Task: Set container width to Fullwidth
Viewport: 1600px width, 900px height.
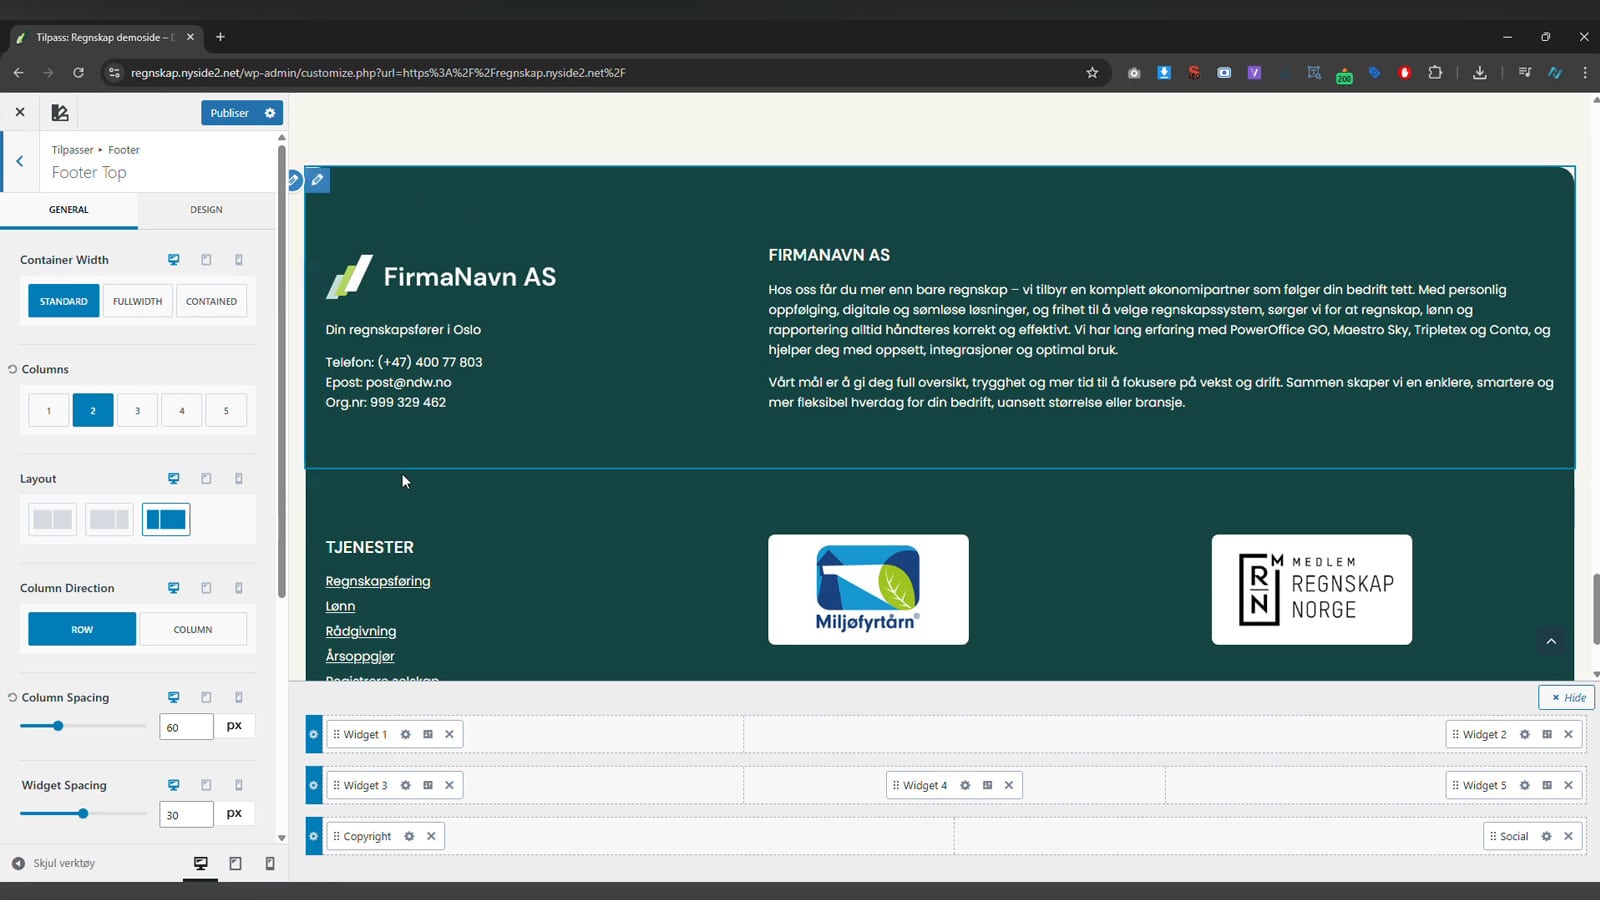Action: (137, 301)
